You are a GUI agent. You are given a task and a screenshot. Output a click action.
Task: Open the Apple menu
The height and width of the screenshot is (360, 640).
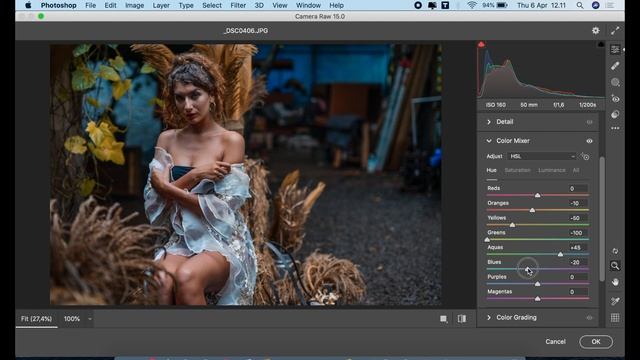(x=28, y=5)
